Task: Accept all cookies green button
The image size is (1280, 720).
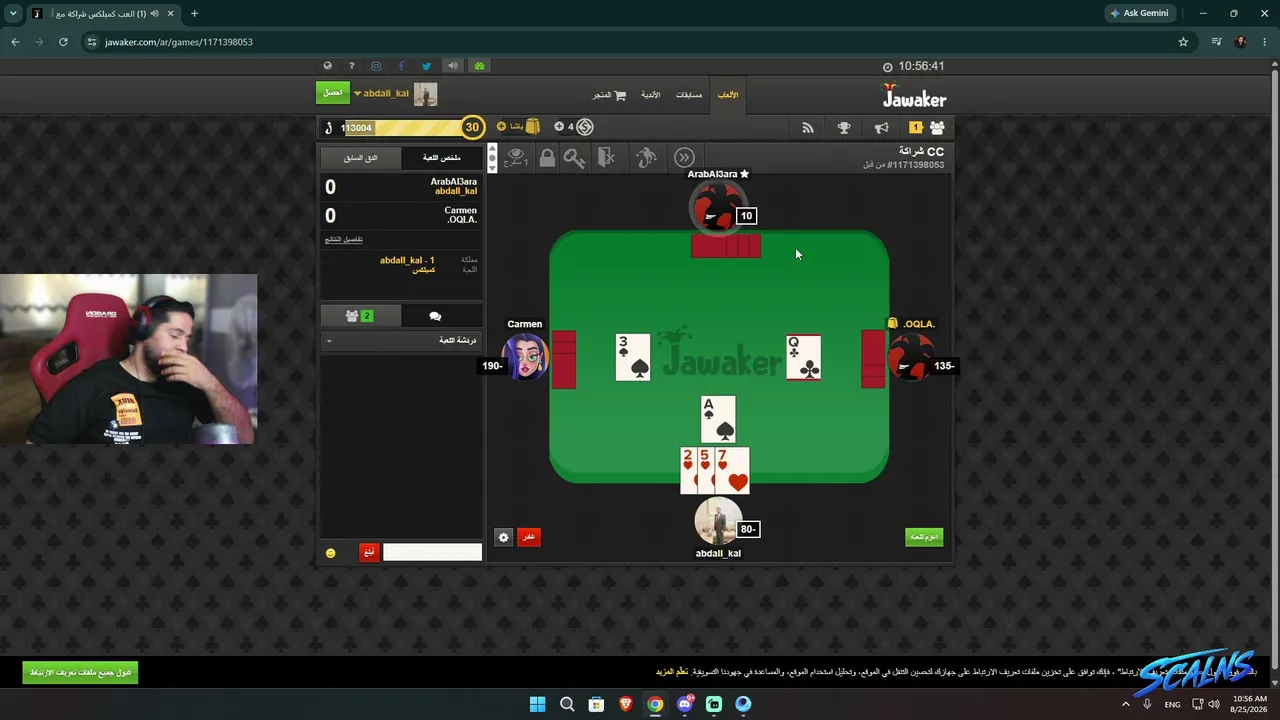Action: click(x=80, y=672)
